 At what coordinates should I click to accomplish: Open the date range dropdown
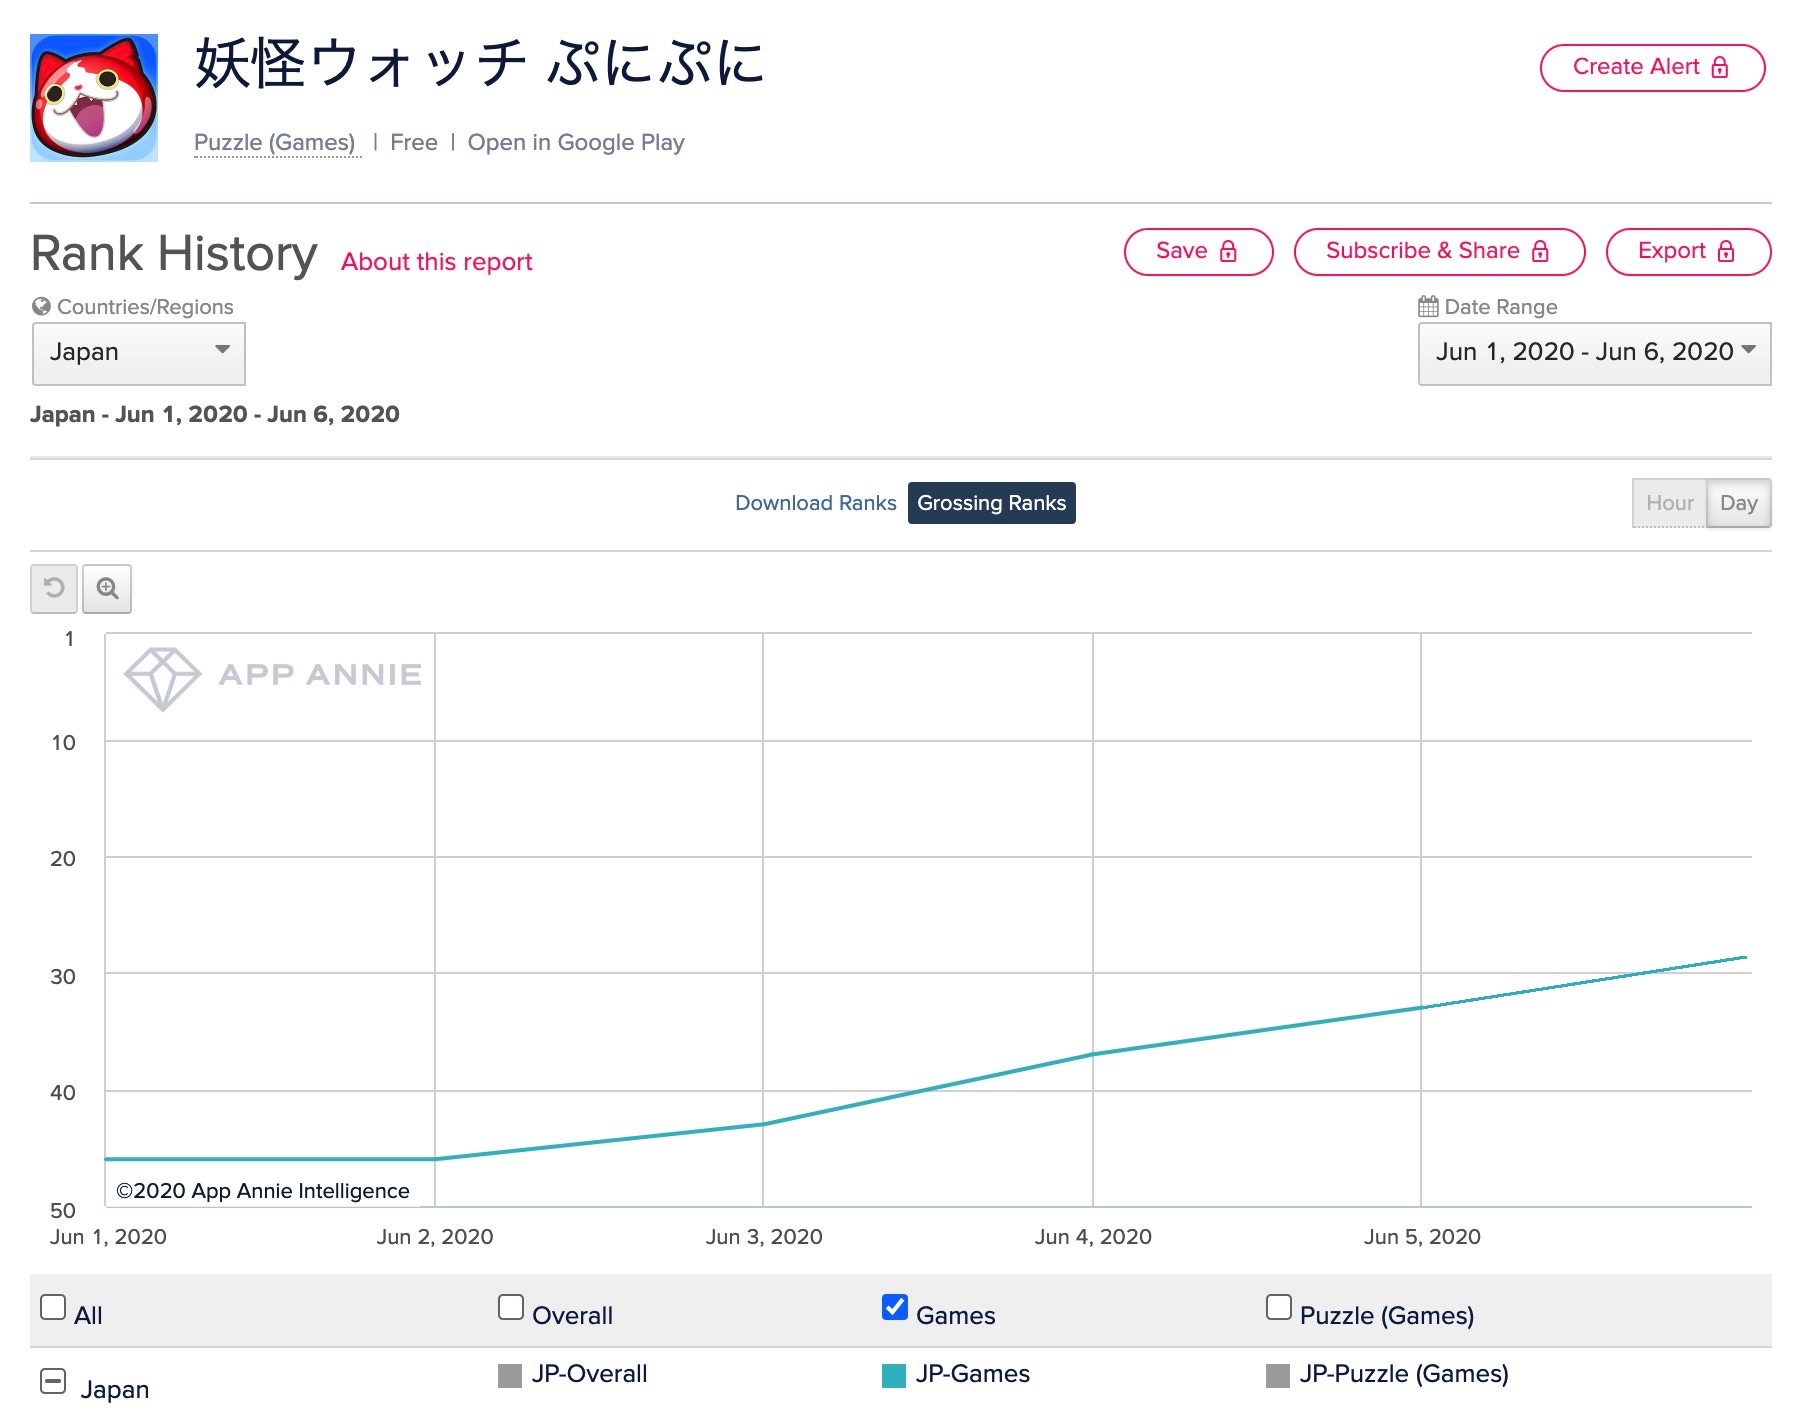coord(1594,353)
